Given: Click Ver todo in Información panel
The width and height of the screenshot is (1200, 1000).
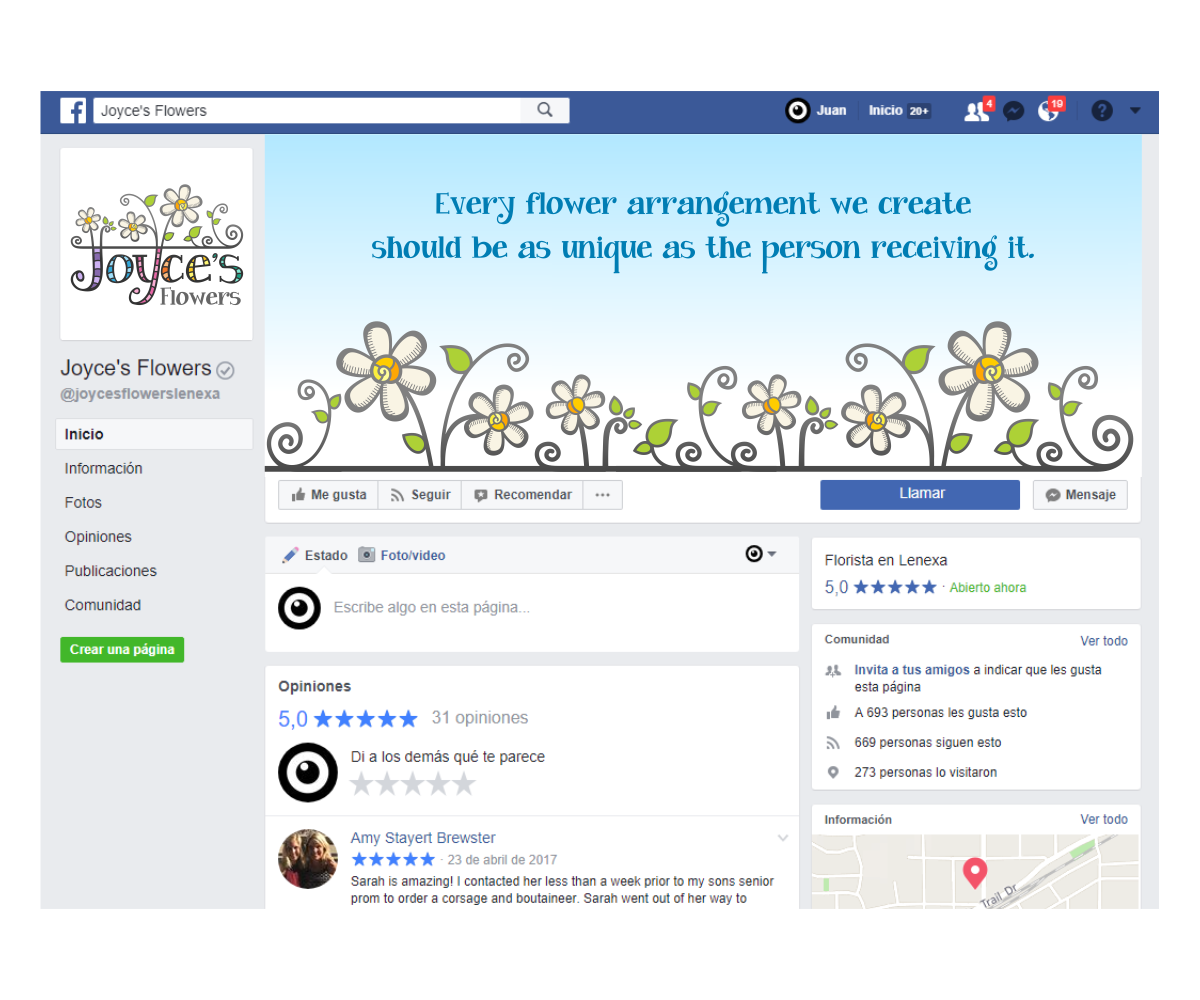Looking at the screenshot, I should click(x=1104, y=819).
